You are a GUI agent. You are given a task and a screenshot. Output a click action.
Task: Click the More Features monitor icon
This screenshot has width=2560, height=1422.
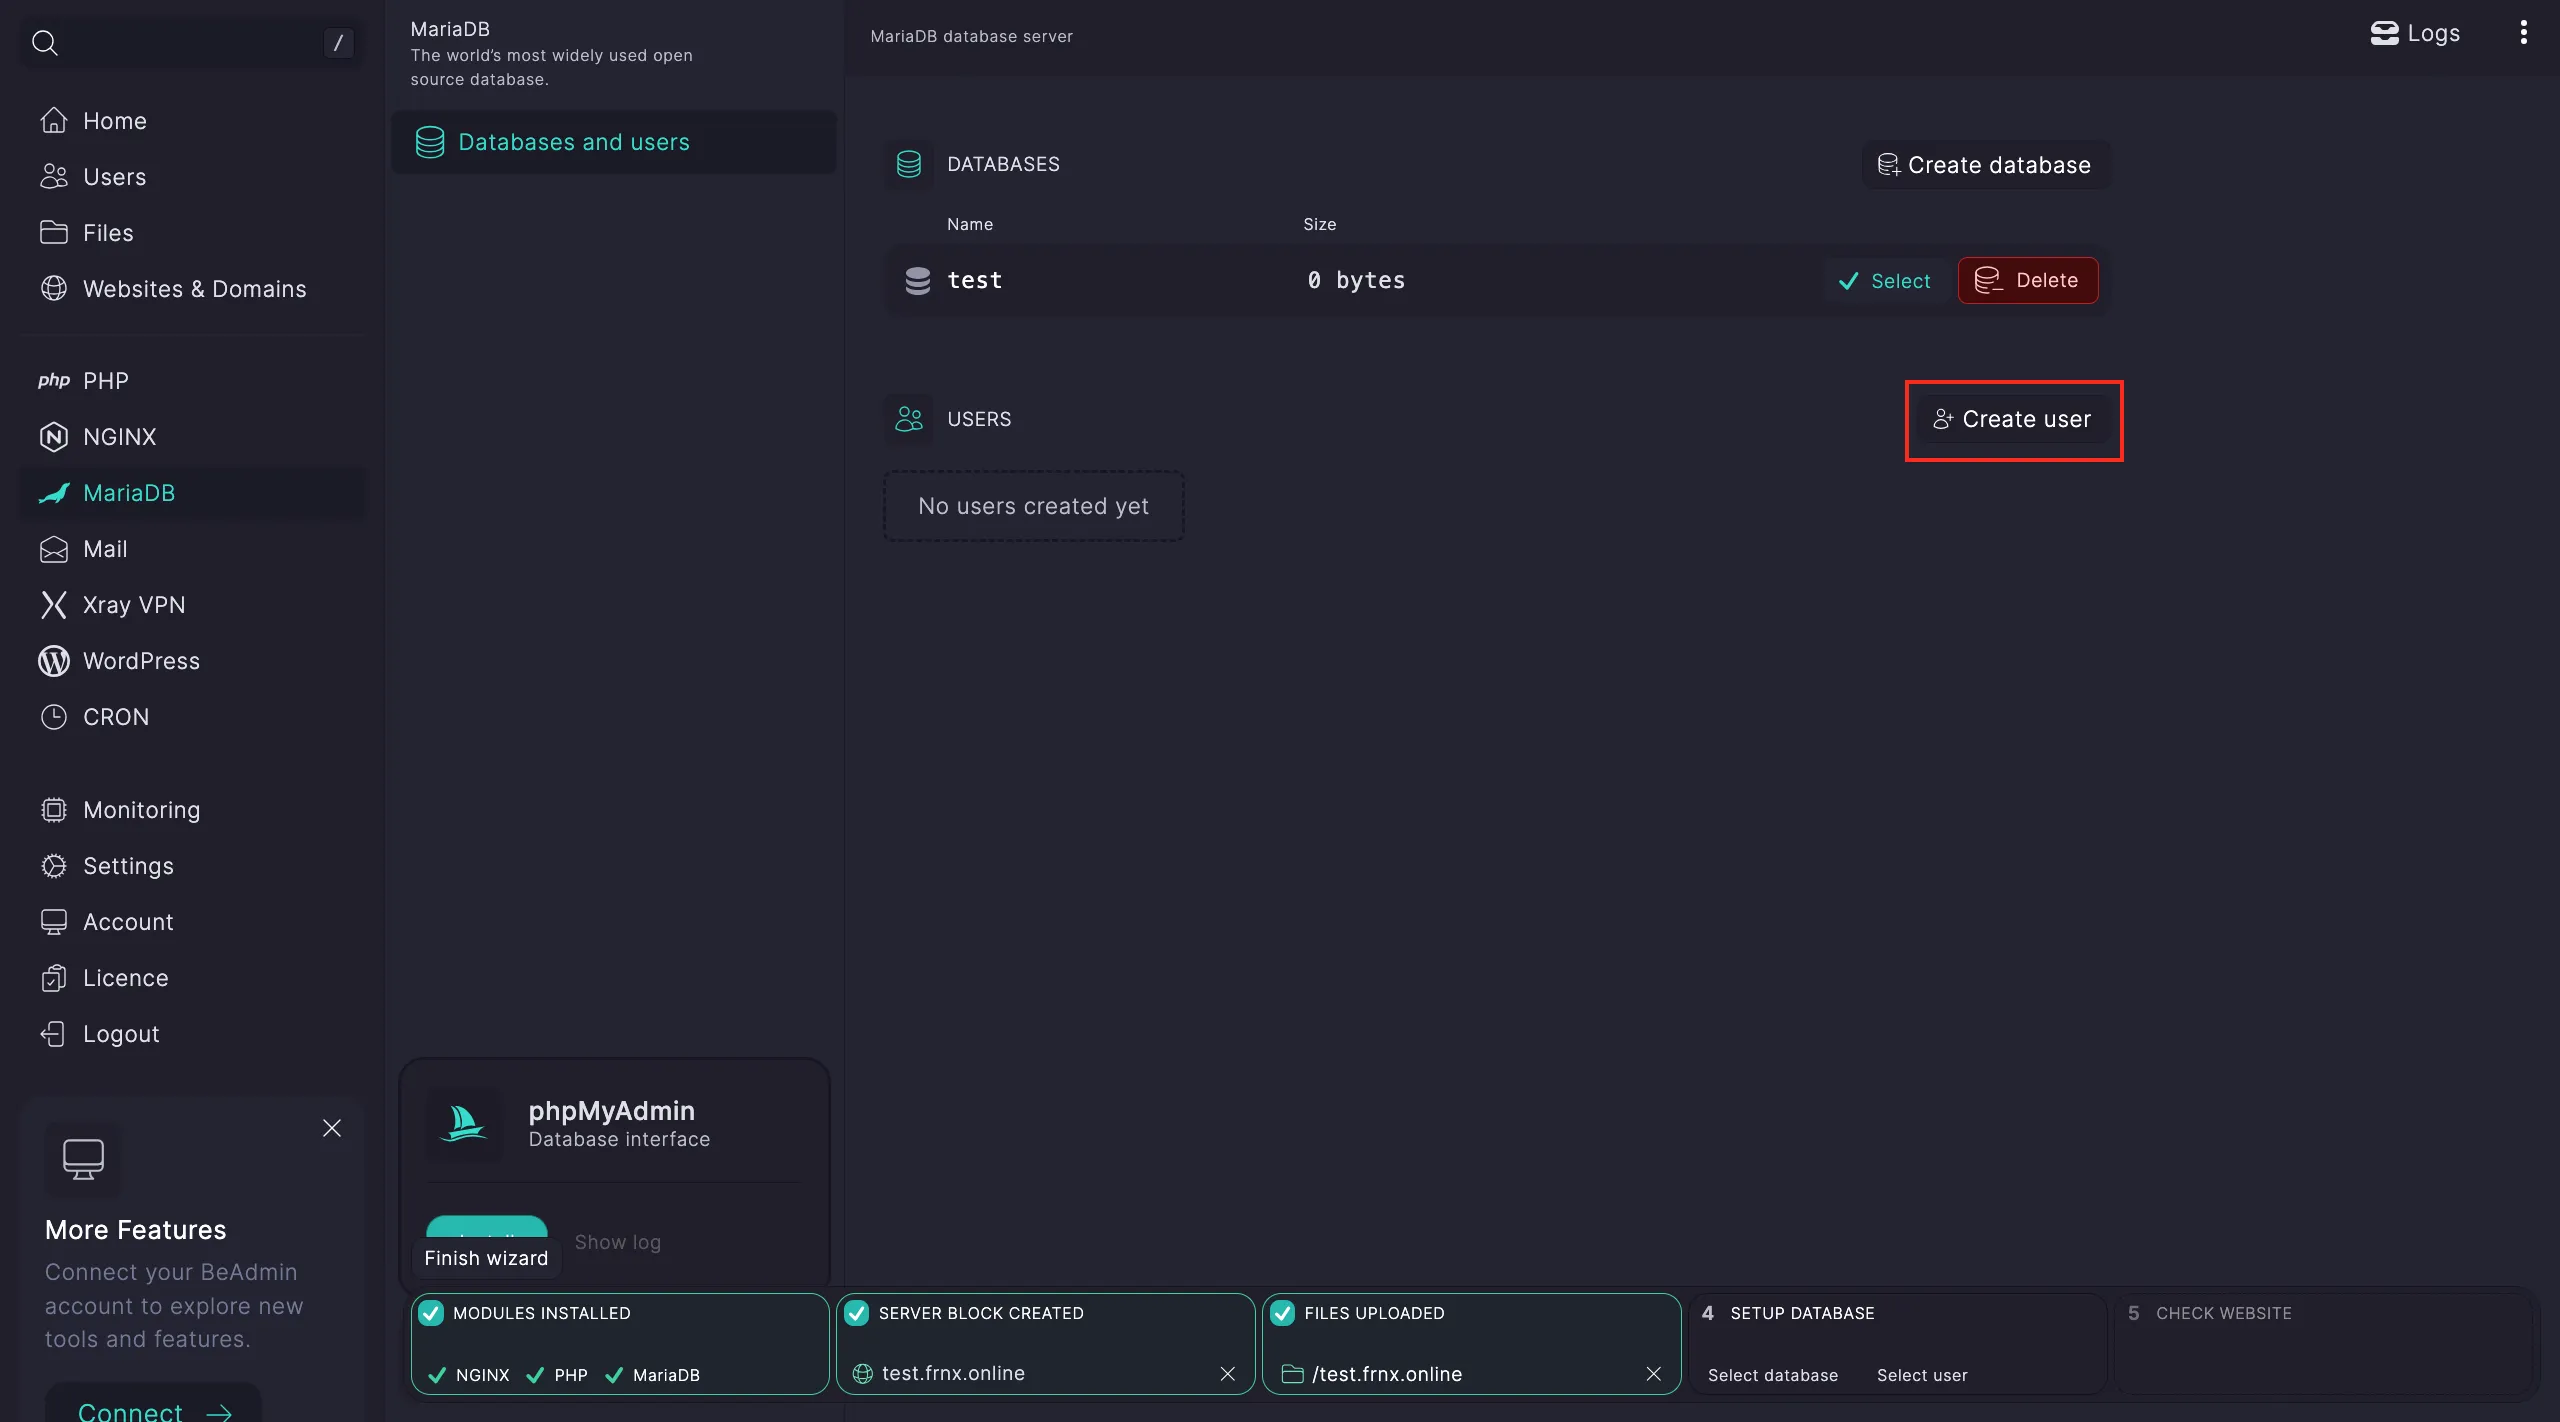[83, 1159]
